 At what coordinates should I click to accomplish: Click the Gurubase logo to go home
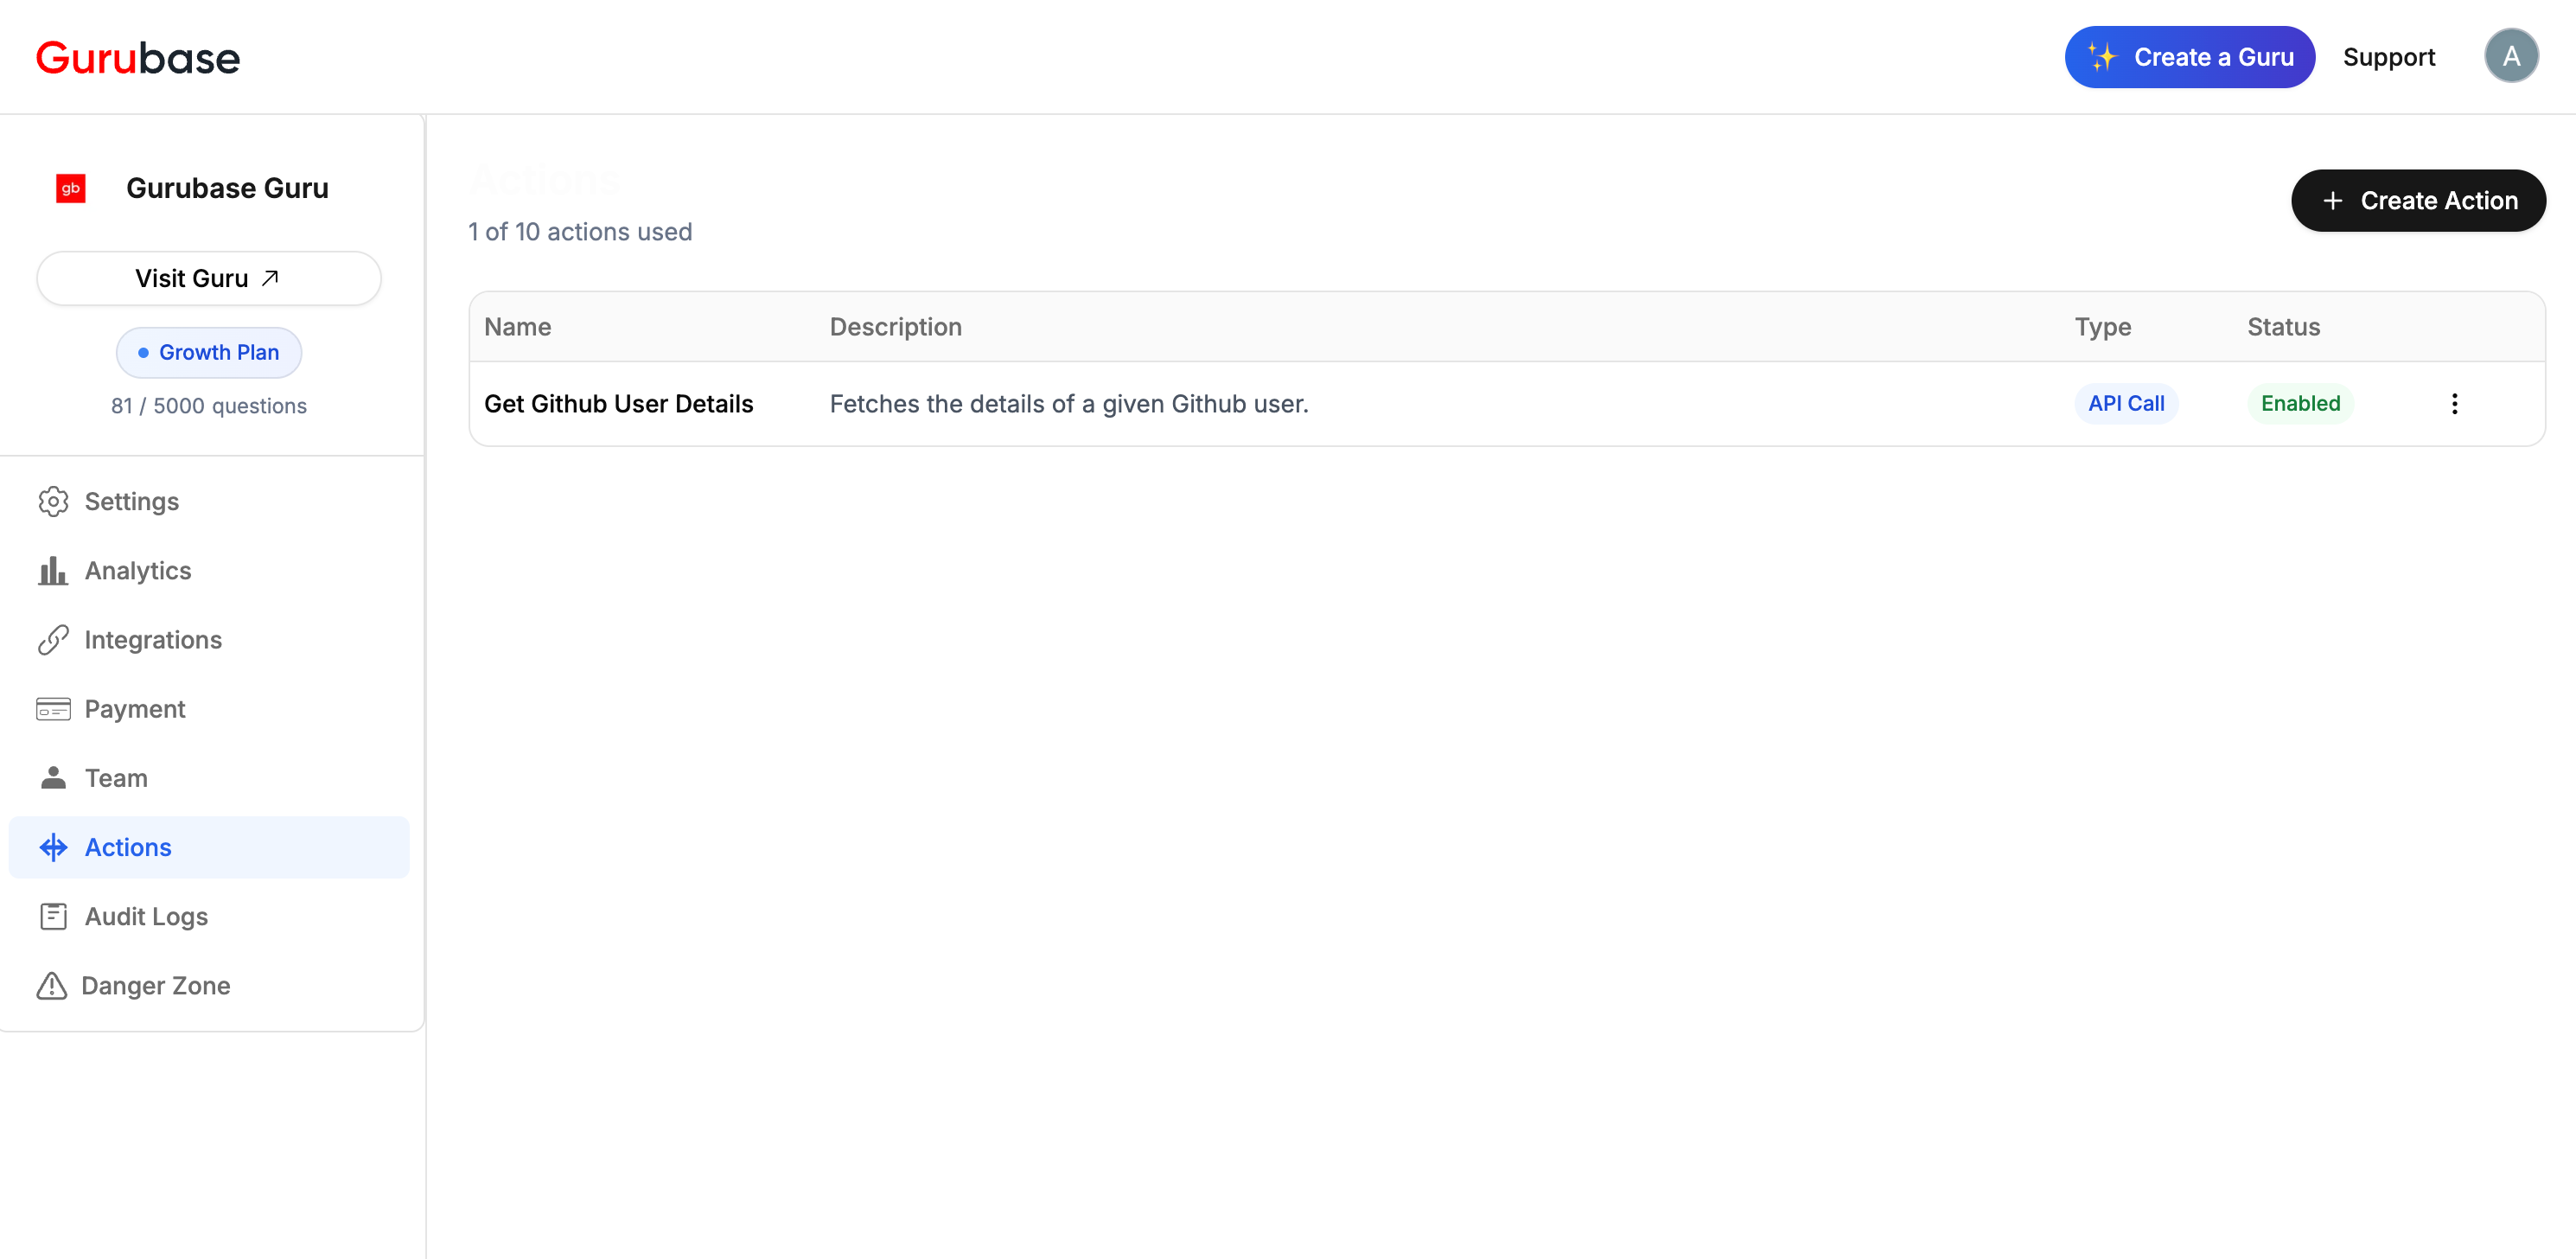138,58
